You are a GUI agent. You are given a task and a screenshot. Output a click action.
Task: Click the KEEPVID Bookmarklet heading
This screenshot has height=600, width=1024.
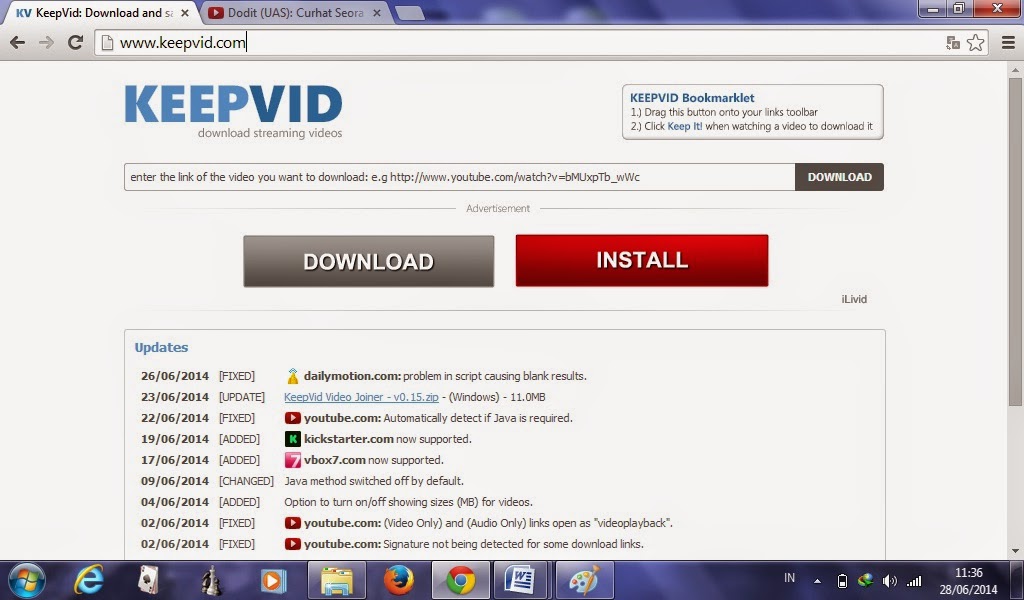pos(692,98)
